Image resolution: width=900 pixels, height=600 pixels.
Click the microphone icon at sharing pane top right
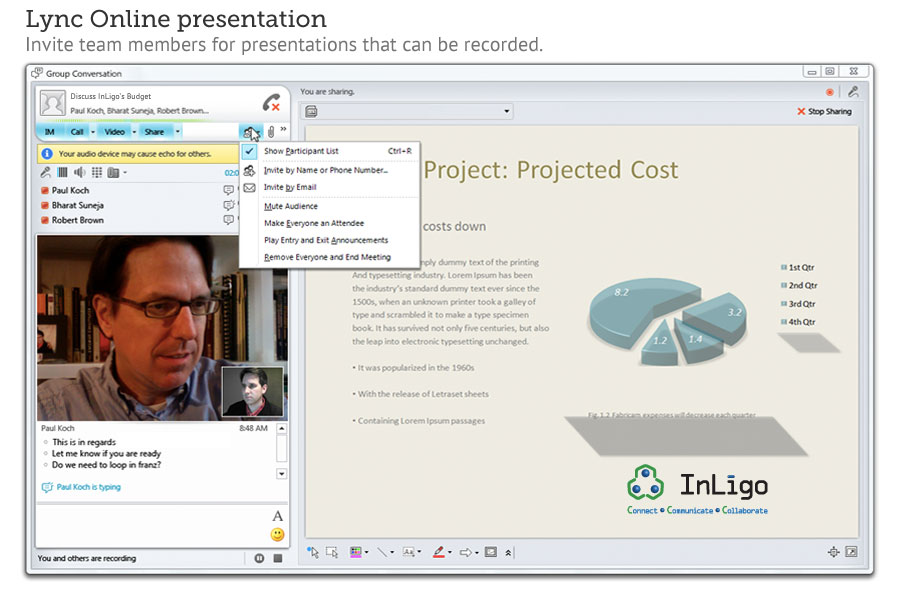tap(853, 91)
